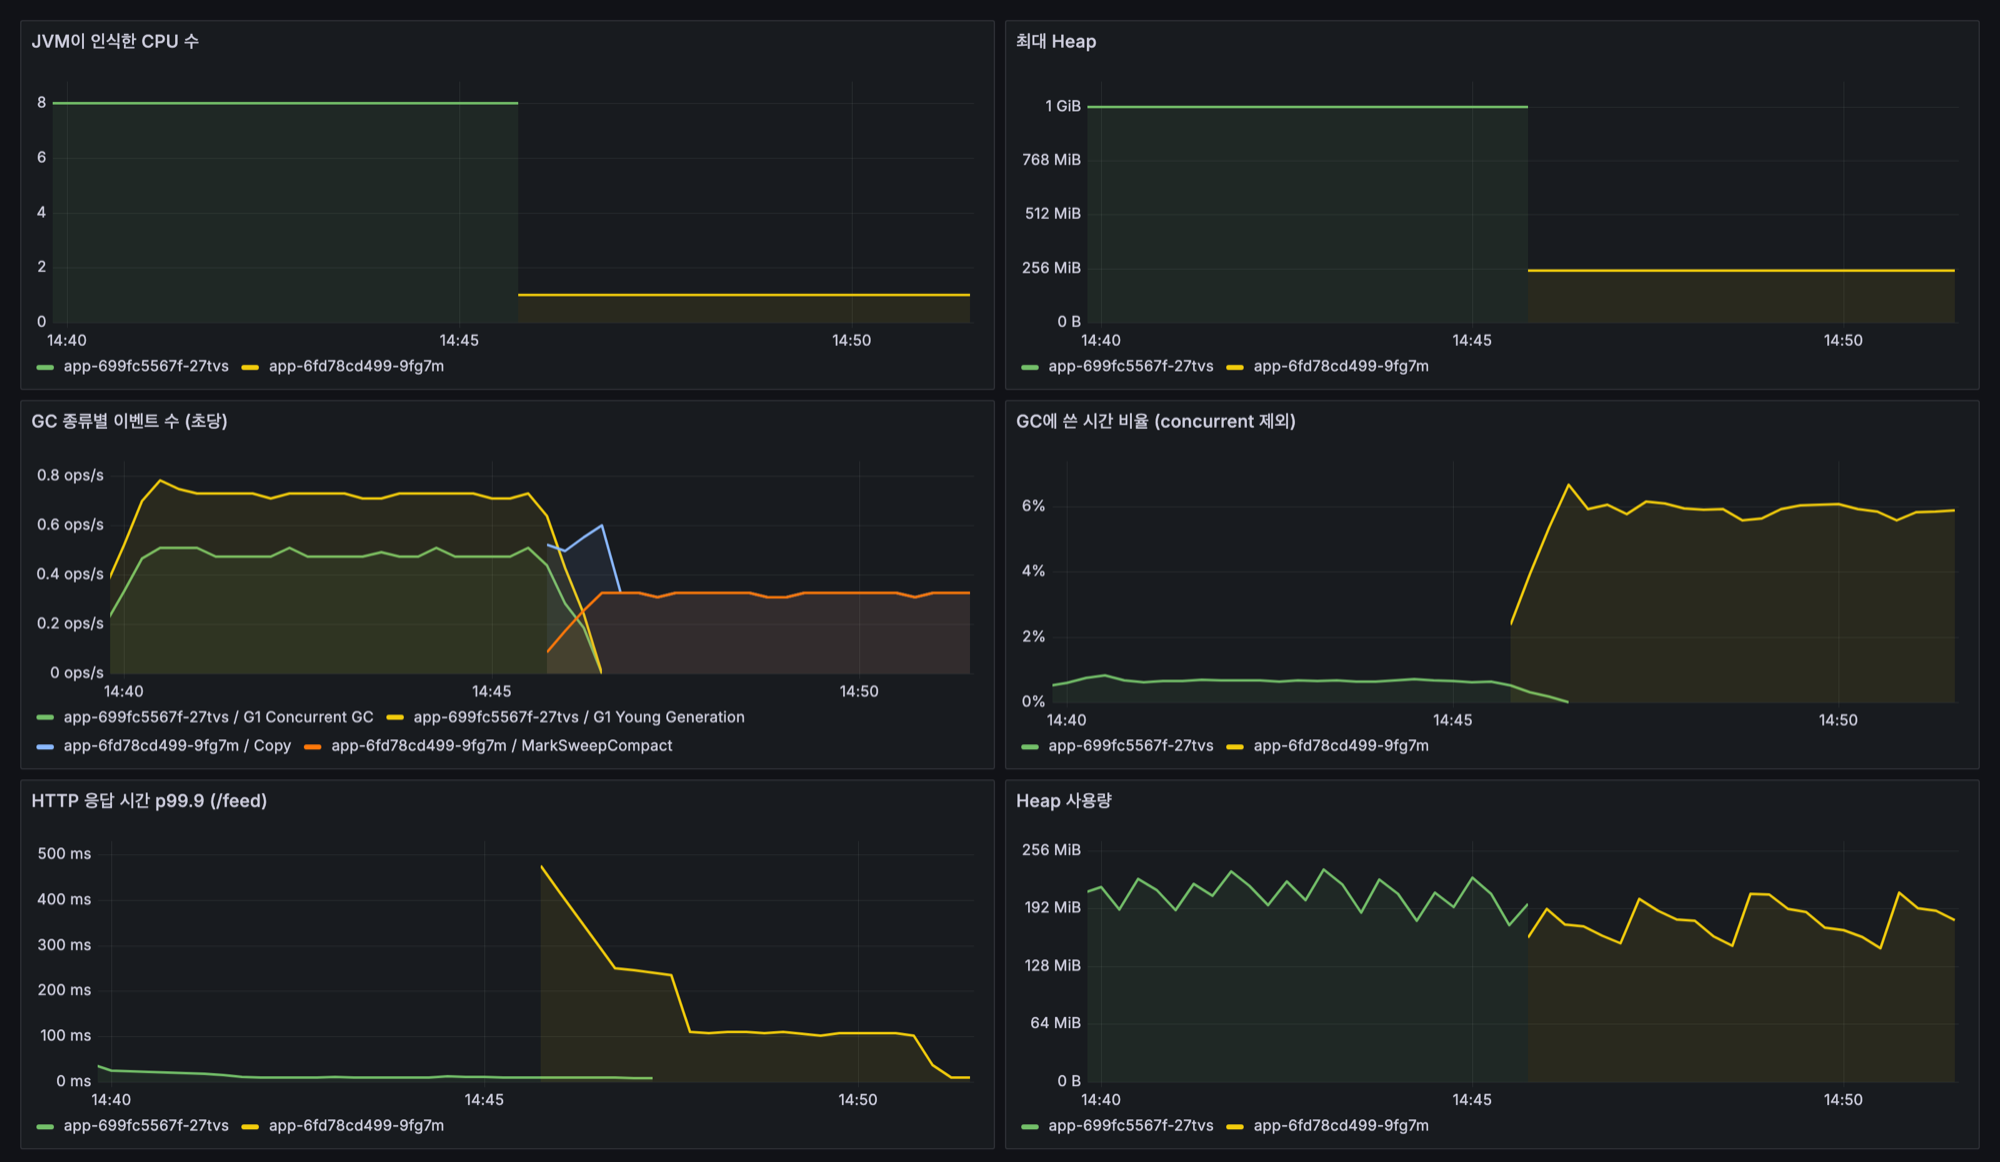The width and height of the screenshot is (2000, 1162).
Task: Click the '1 GiB' axis label in 최대 Heap
Action: click(1063, 106)
